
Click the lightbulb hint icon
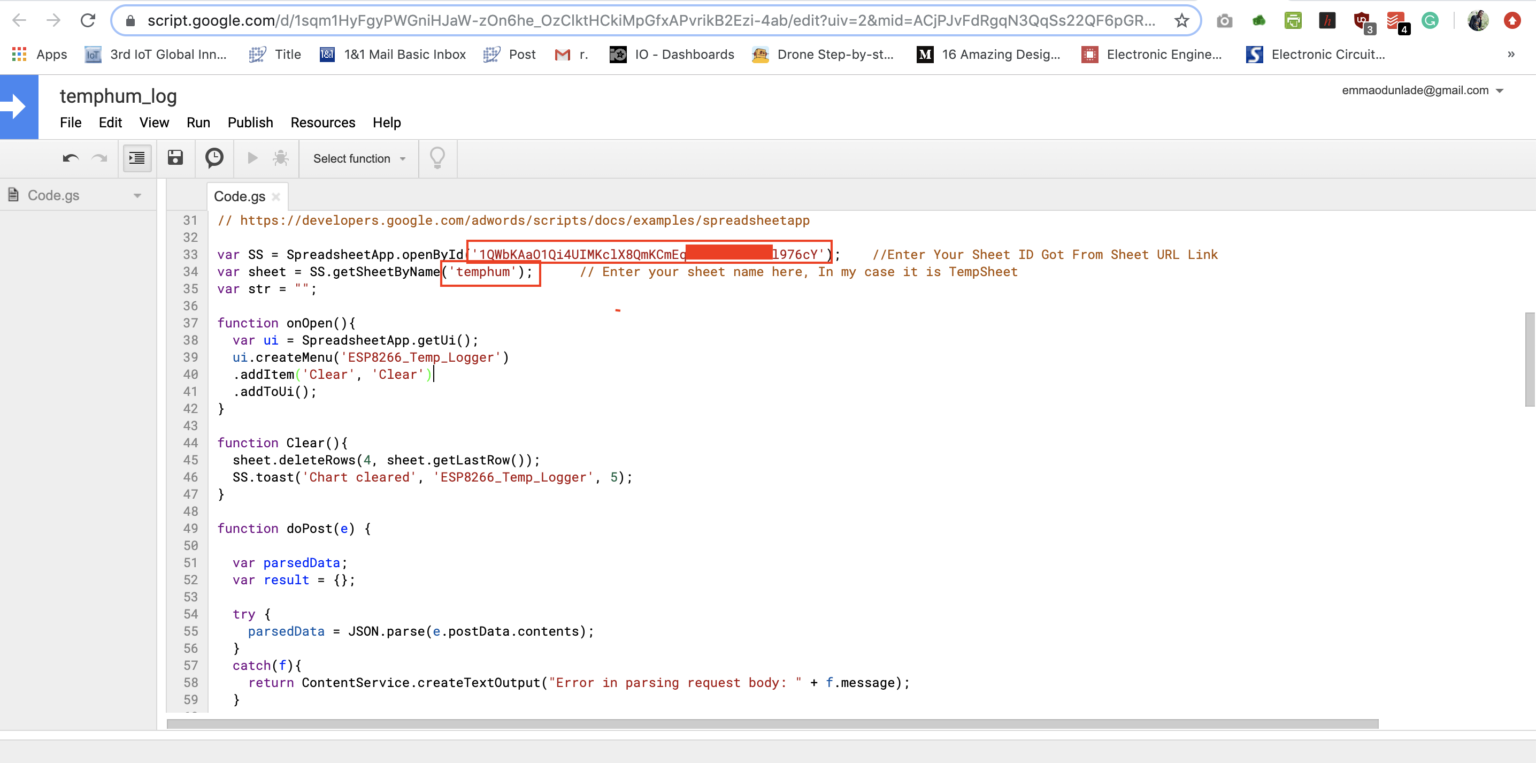click(x=437, y=158)
